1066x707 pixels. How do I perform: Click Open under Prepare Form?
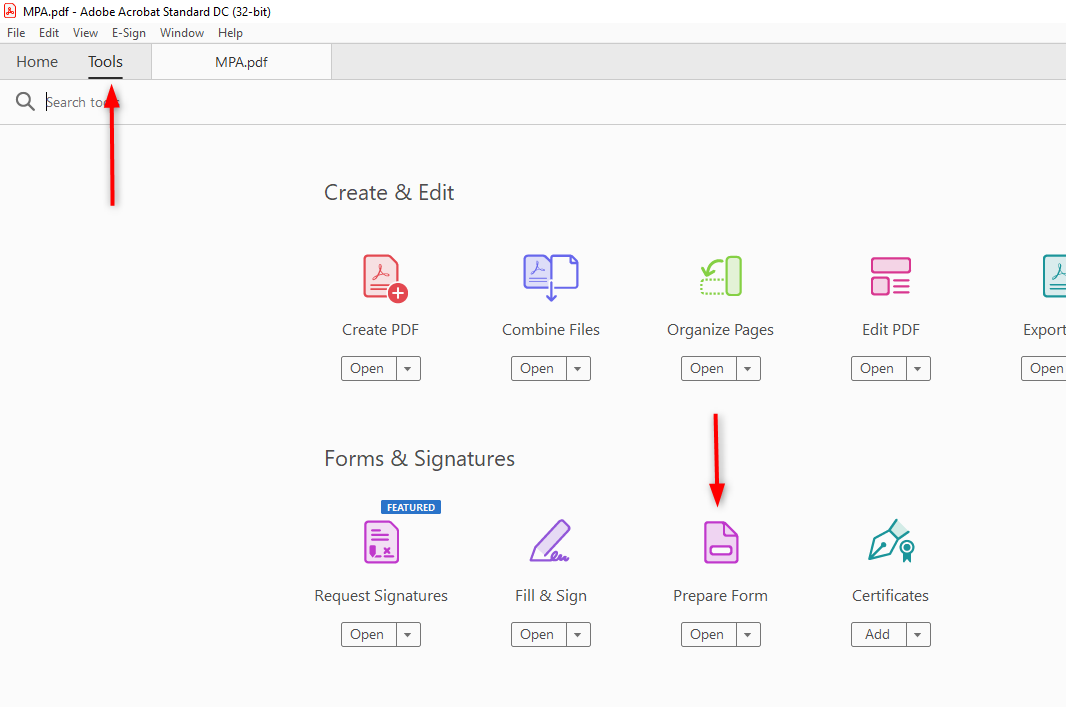(x=708, y=634)
